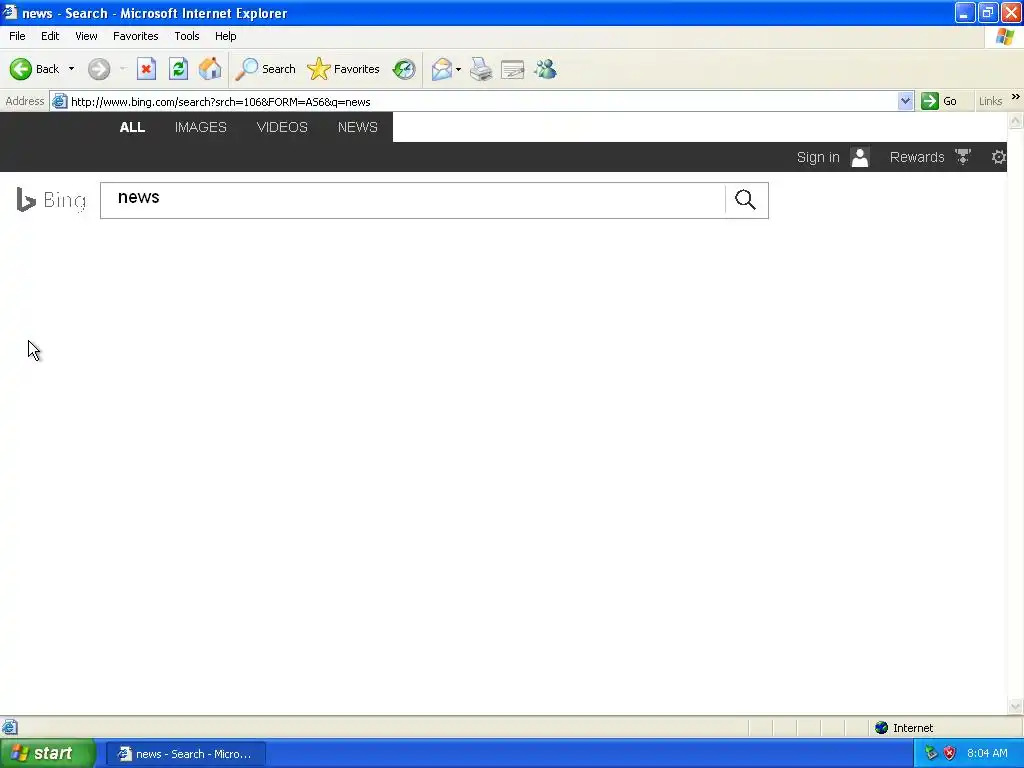The width and height of the screenshot is (1024, 768).
Task: Click the Internet zone in the status bar
Action: tap(904, 728)
